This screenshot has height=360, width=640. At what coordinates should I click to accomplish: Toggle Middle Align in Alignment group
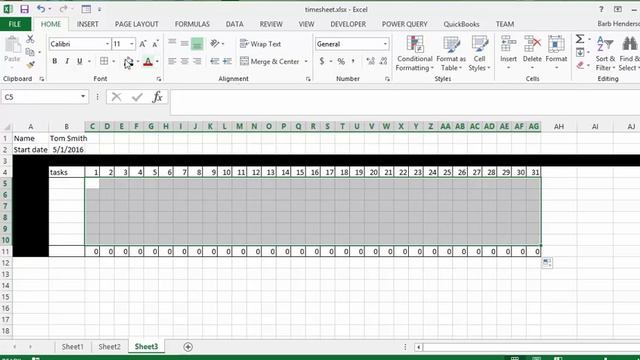click(x=184, y=44)
